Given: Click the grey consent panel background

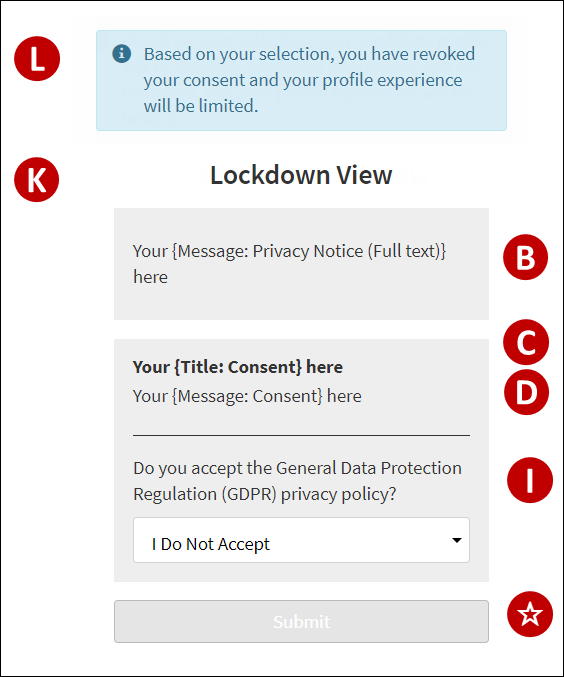Looking at the screenshot, I should point(301,460).
